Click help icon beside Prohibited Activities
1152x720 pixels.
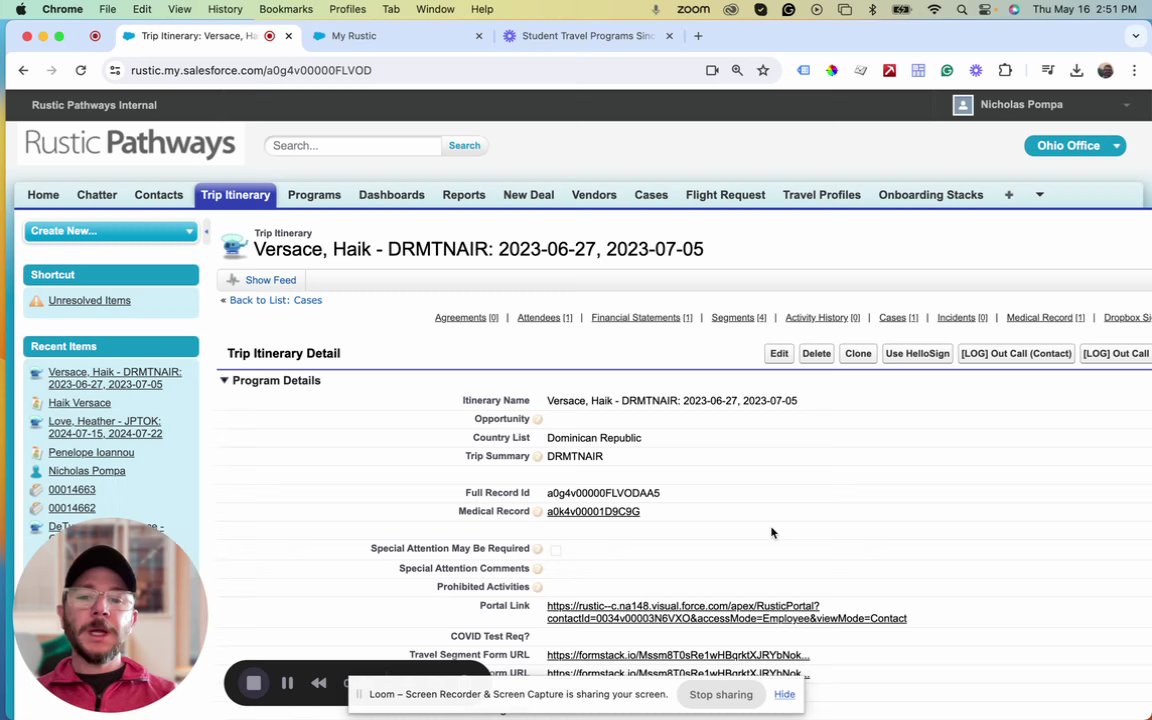click(538, 587)
